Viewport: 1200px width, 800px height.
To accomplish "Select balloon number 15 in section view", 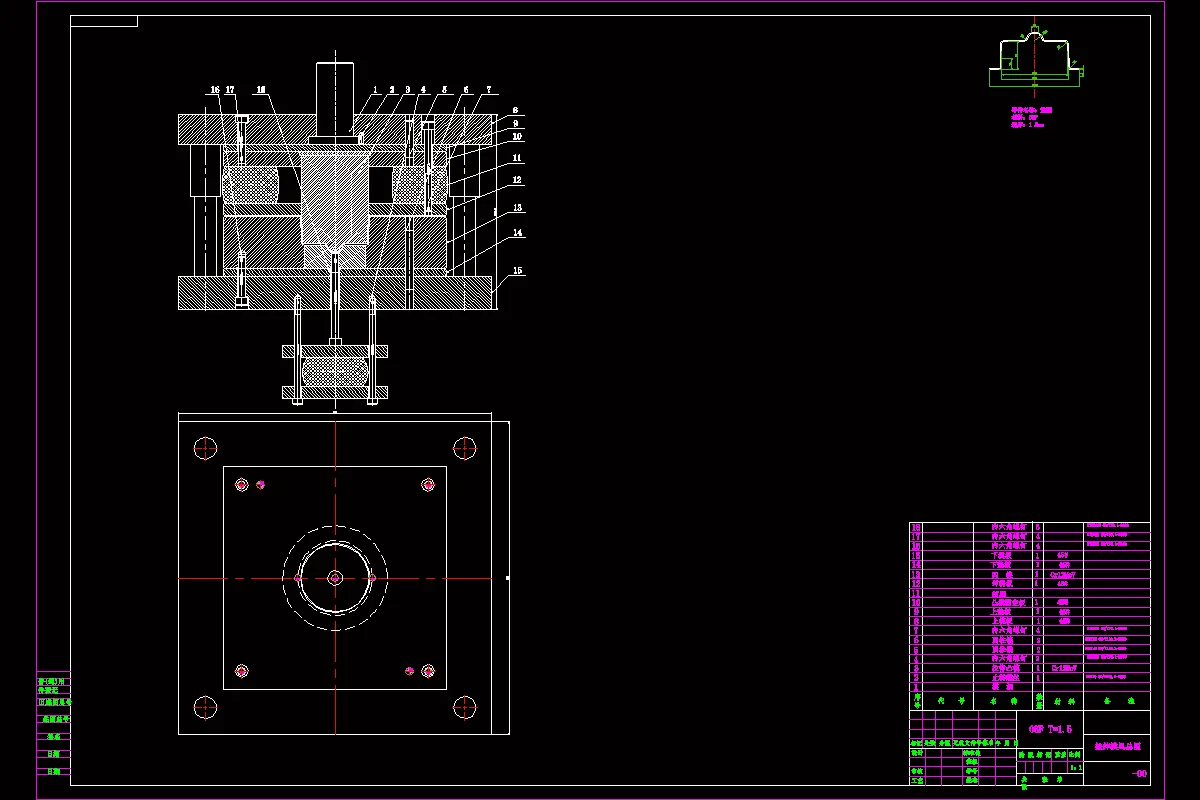I will (517, 271).
